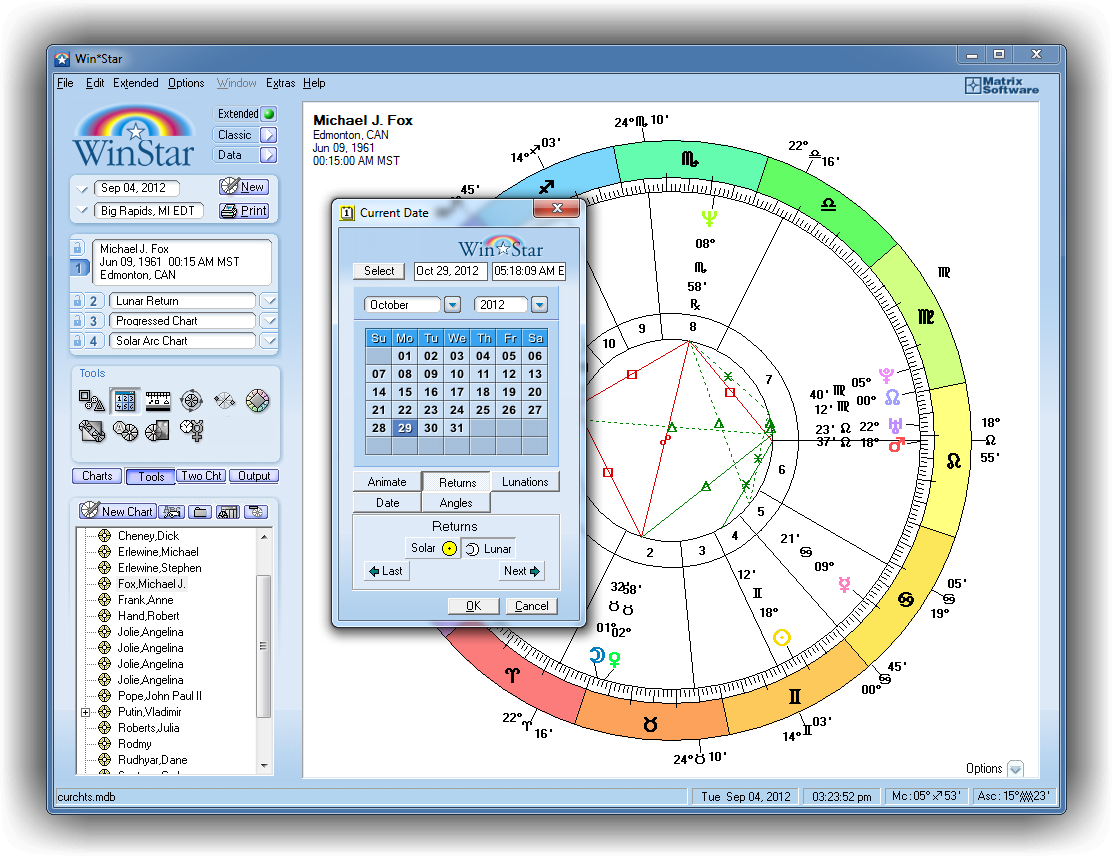Click the chart icon beside Roberts,Julia
Viewport: 1112px width, 856px height.
pyautogui.click(x=105, y=728)
